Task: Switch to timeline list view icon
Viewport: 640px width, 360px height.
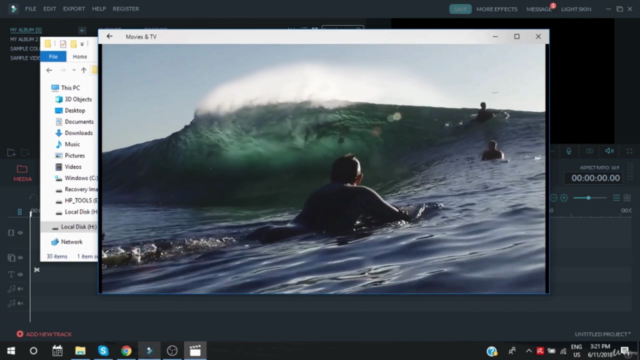Action: coord(616,198)
